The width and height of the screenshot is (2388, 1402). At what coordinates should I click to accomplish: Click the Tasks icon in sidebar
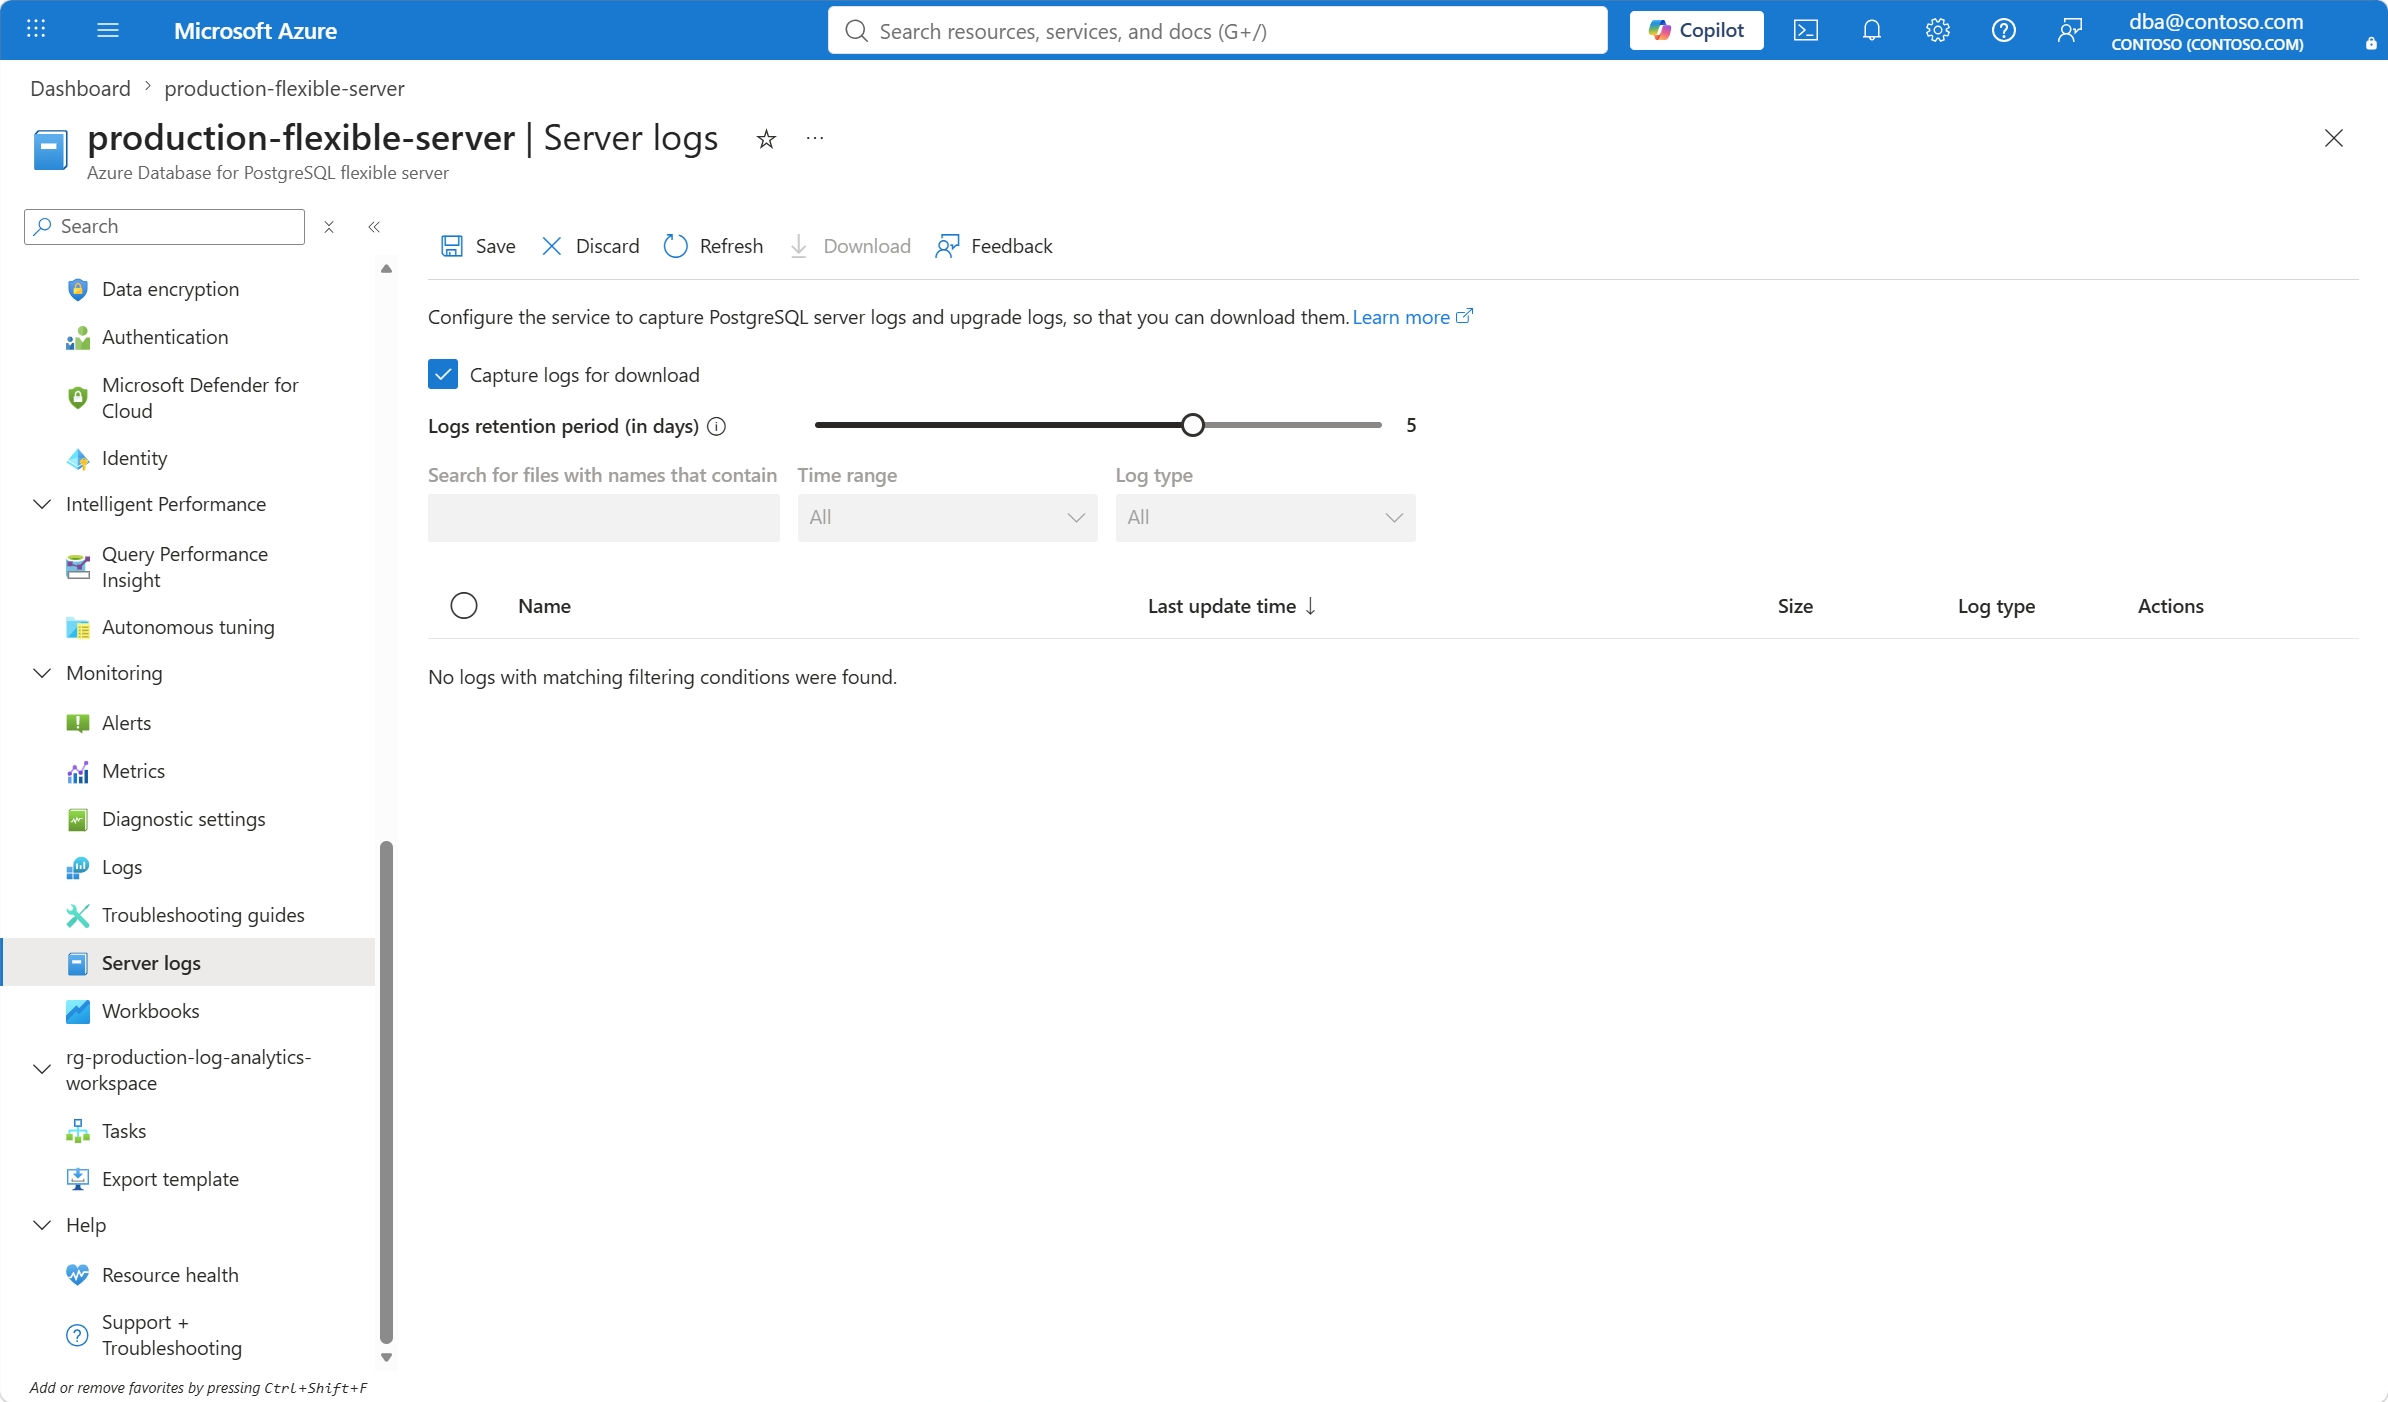pyautogui.click(x=78, y=1131)
